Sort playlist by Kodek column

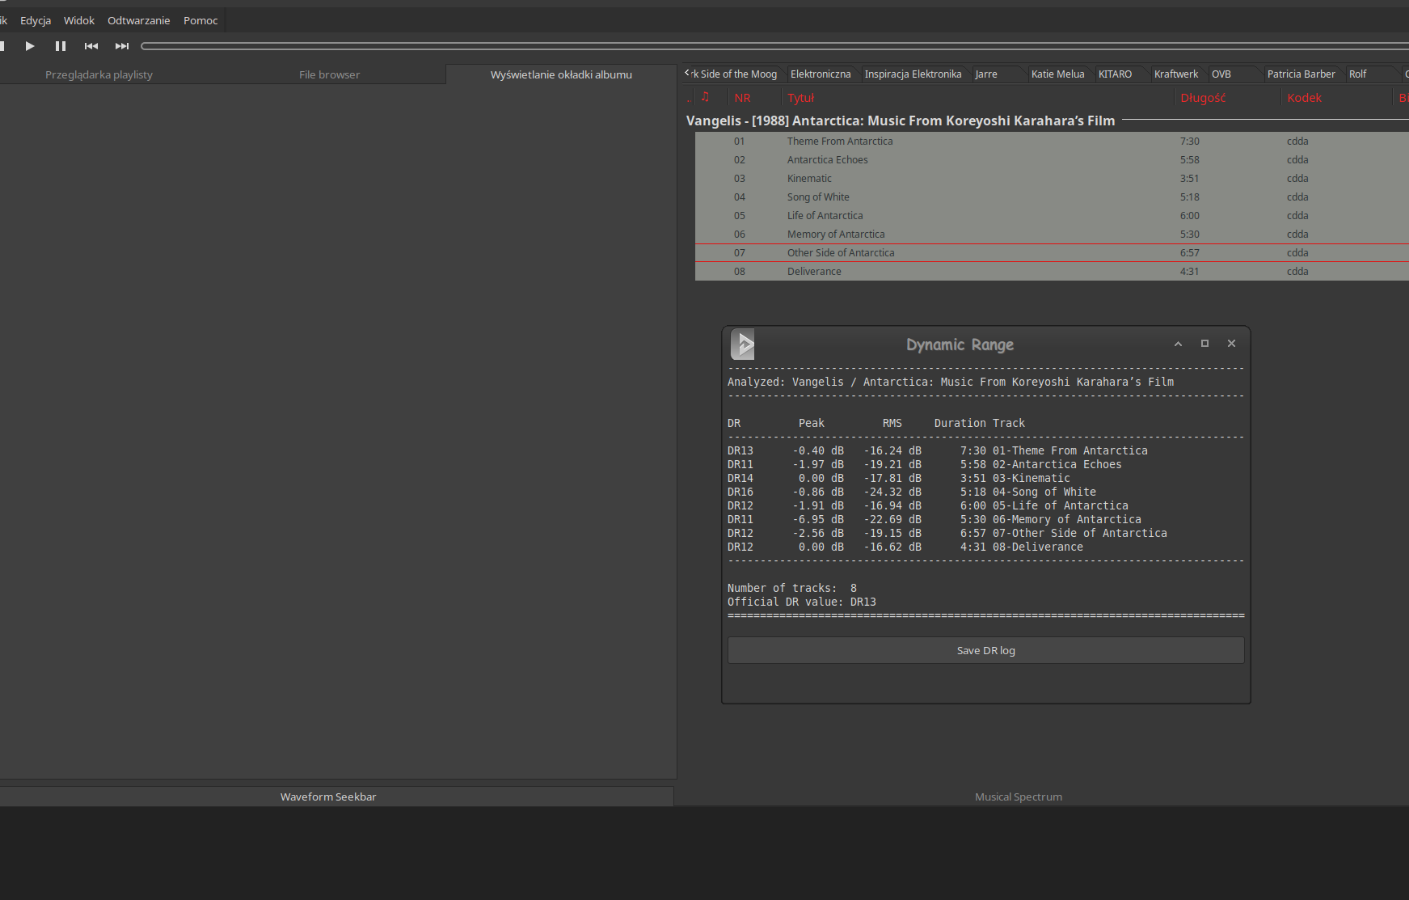click(1304, 98)
